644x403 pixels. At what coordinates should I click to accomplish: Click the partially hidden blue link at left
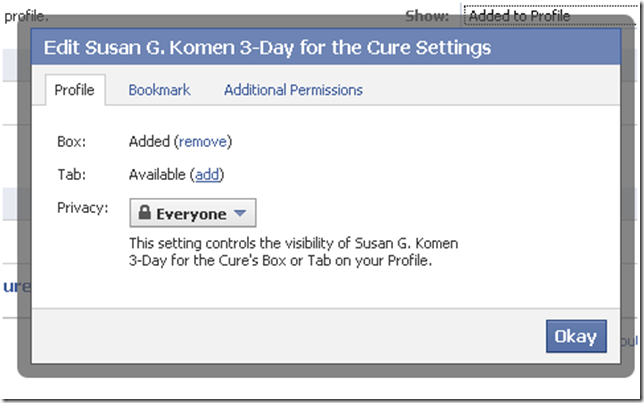[10, 286]
